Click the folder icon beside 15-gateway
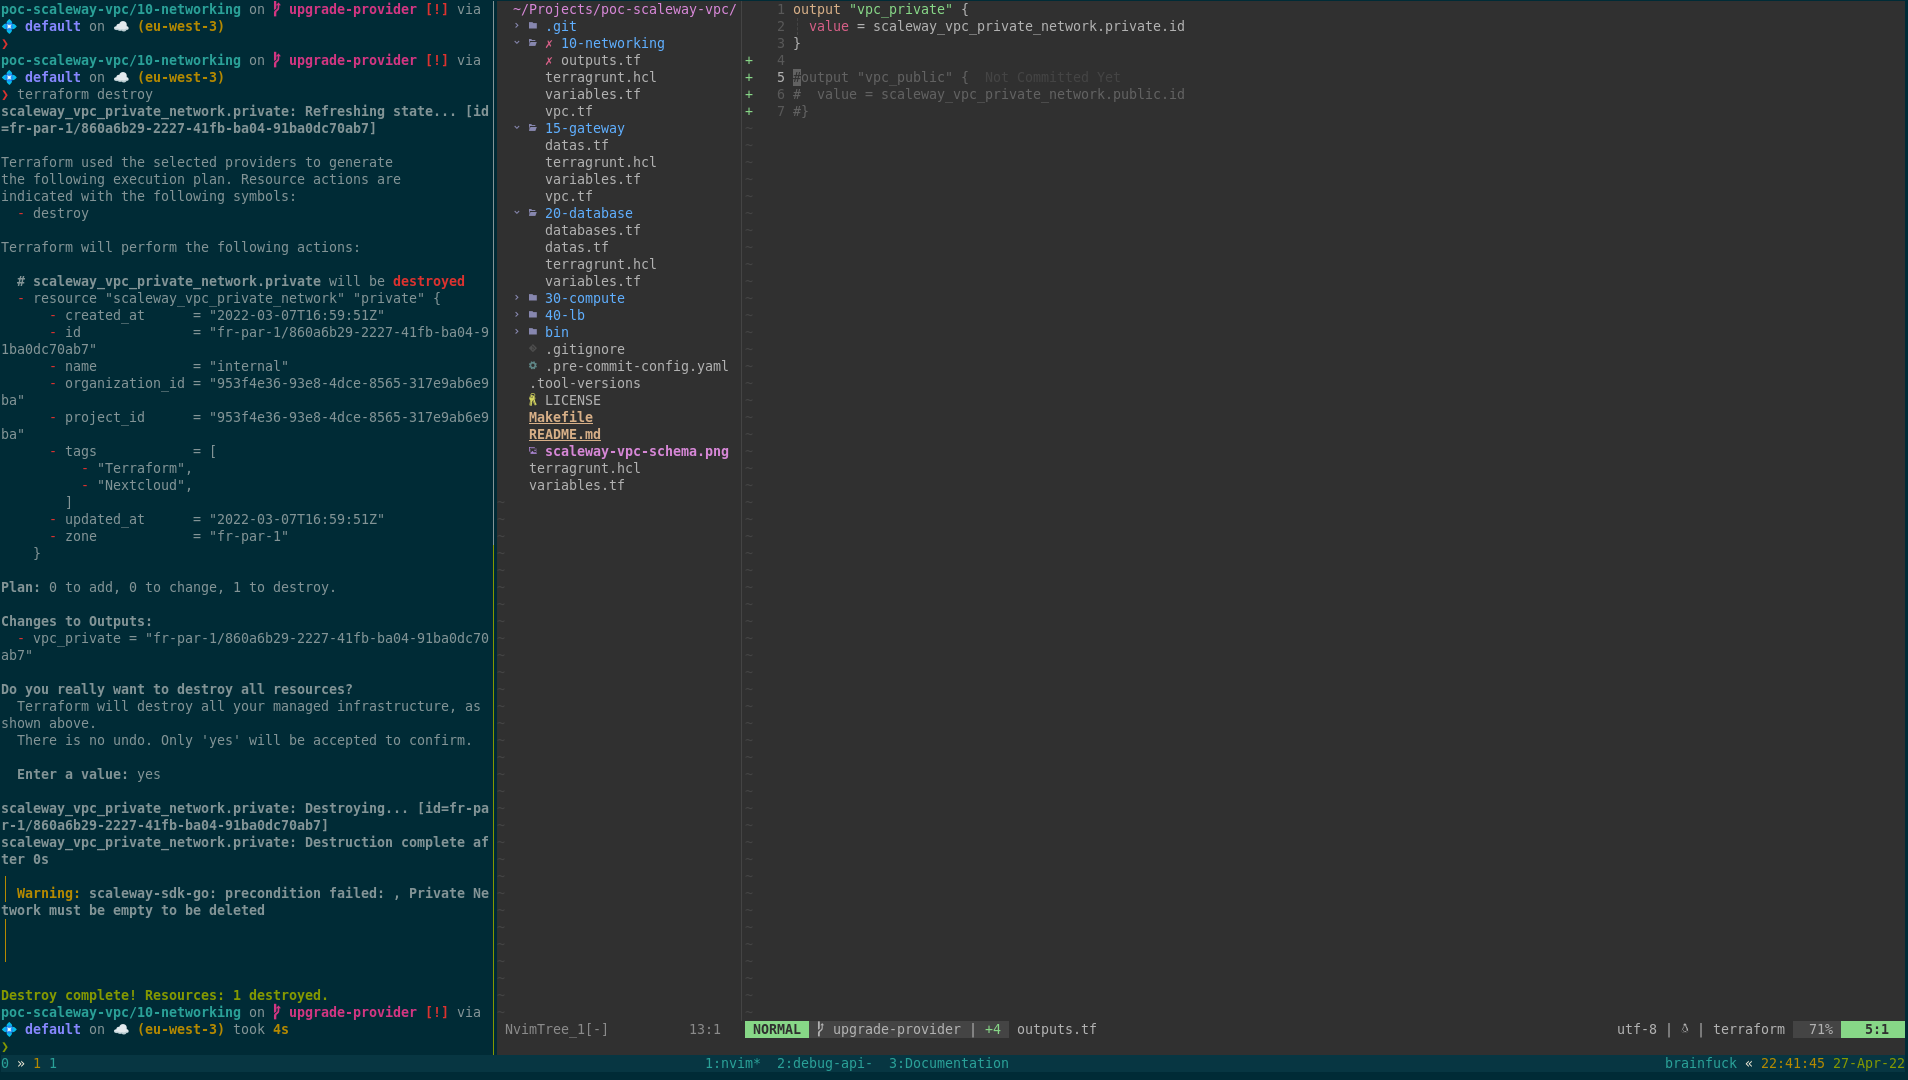Viewport: 1908px width, 1080px height. 533,128
